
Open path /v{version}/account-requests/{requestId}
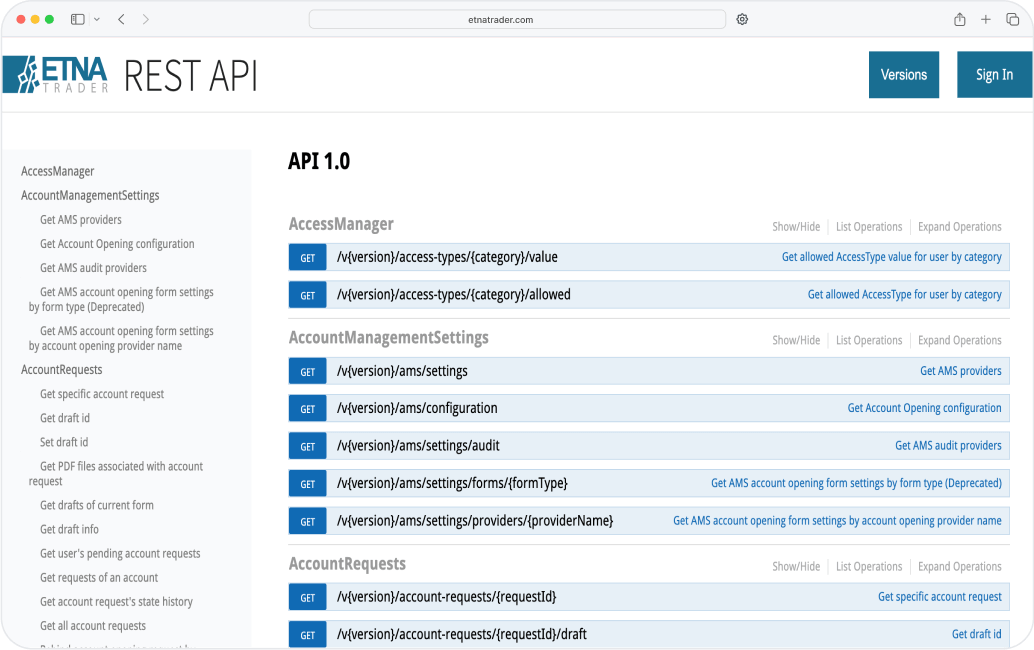pos(446,597)
